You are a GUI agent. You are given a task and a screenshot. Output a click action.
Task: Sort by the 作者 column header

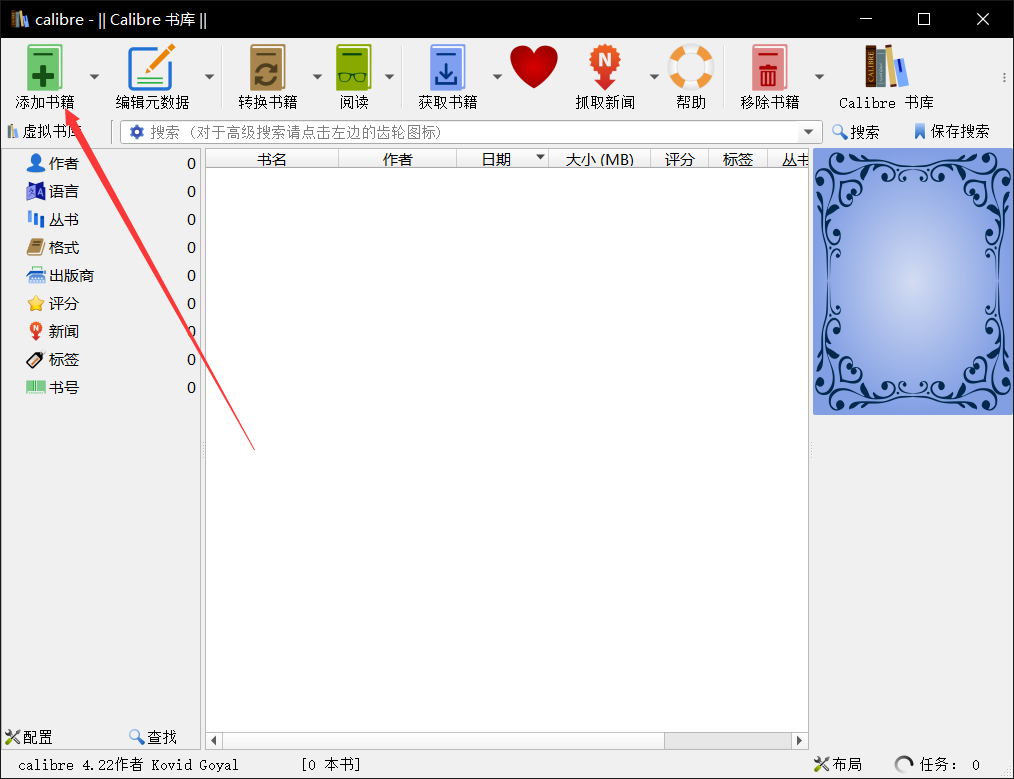click(398, 159)
